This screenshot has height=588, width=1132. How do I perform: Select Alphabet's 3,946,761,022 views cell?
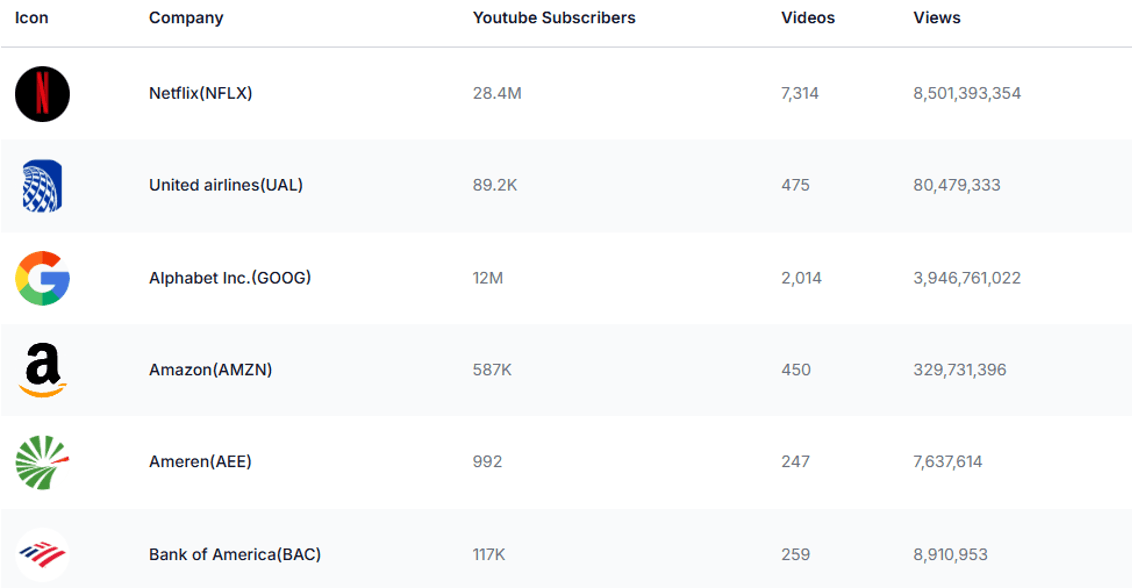tap(967, 278)
